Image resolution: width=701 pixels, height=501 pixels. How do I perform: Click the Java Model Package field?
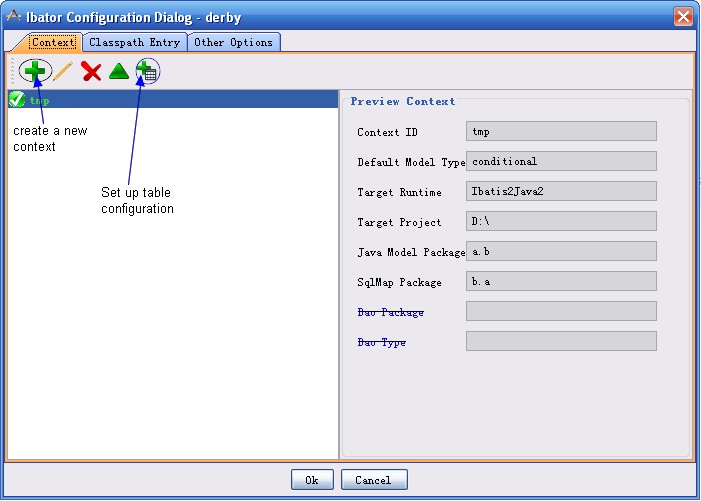click(x=561, y=251)
